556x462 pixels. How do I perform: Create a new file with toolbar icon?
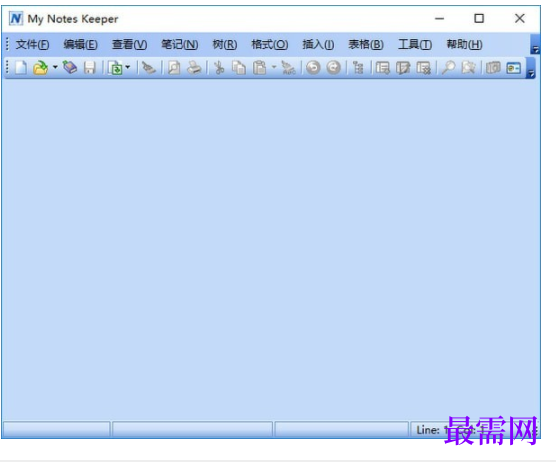pos(21,67)
